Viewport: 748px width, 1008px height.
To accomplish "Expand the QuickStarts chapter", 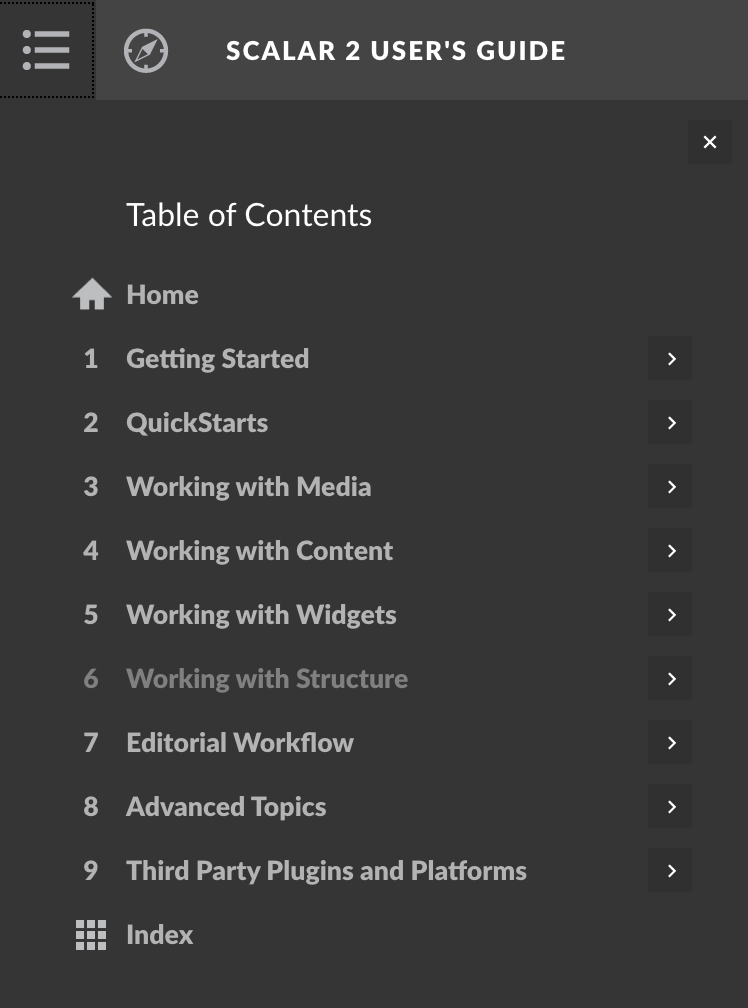I will (670, 422).
